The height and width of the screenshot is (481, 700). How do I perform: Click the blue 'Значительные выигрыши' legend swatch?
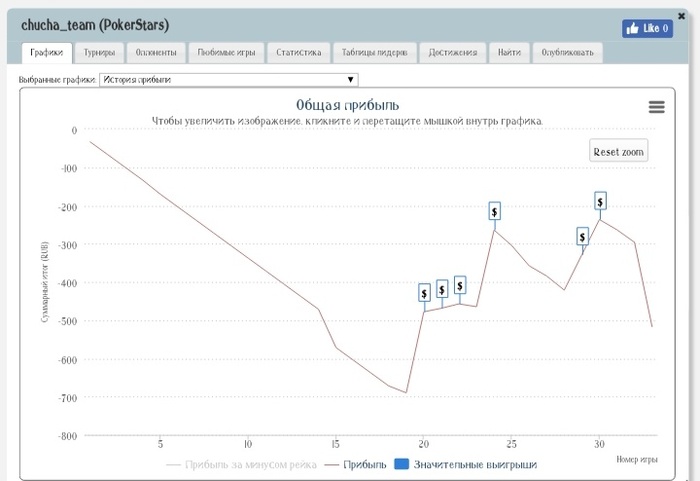[401, 464]
